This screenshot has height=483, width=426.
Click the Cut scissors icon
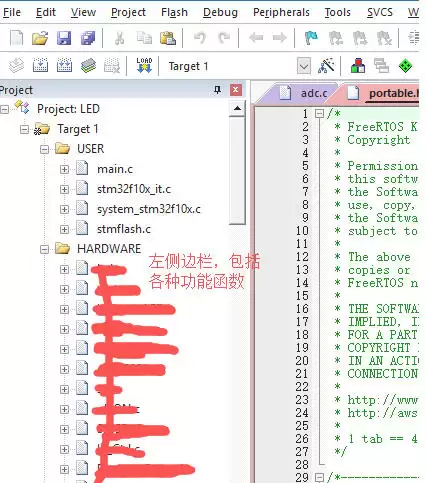click(x=119, y=38)
